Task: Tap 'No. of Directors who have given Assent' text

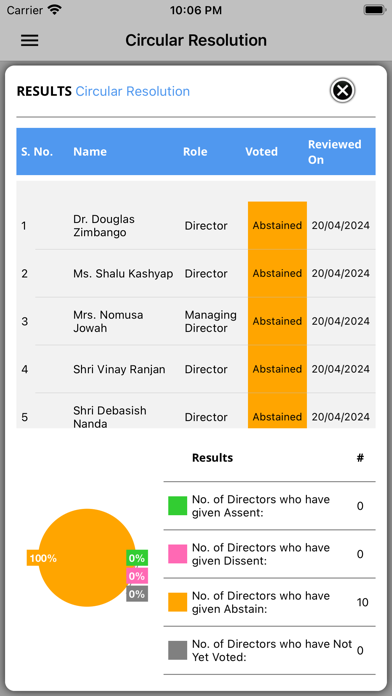Action: click(x=261, y=506)
